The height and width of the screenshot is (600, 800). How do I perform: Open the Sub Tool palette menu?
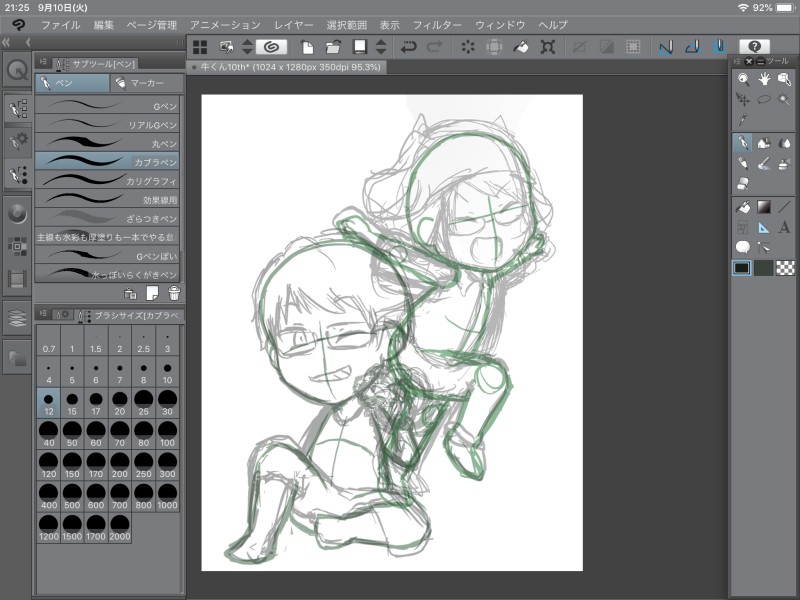(x=43, y=62)
